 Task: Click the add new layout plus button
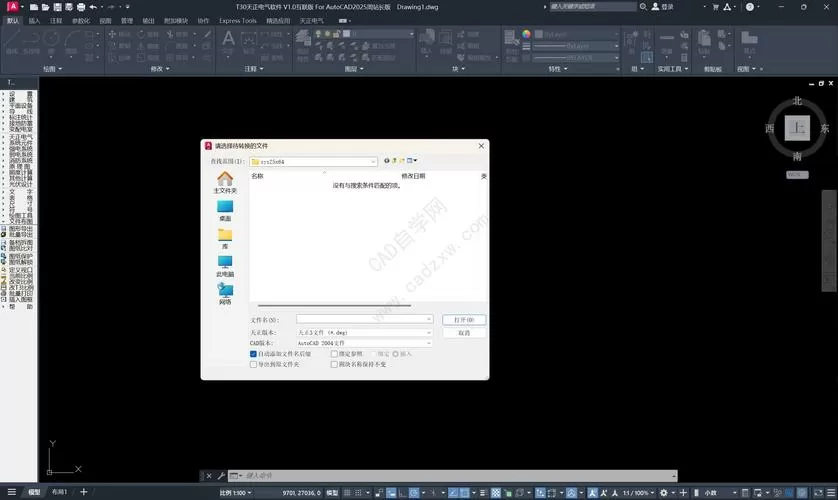click(83, 492)
